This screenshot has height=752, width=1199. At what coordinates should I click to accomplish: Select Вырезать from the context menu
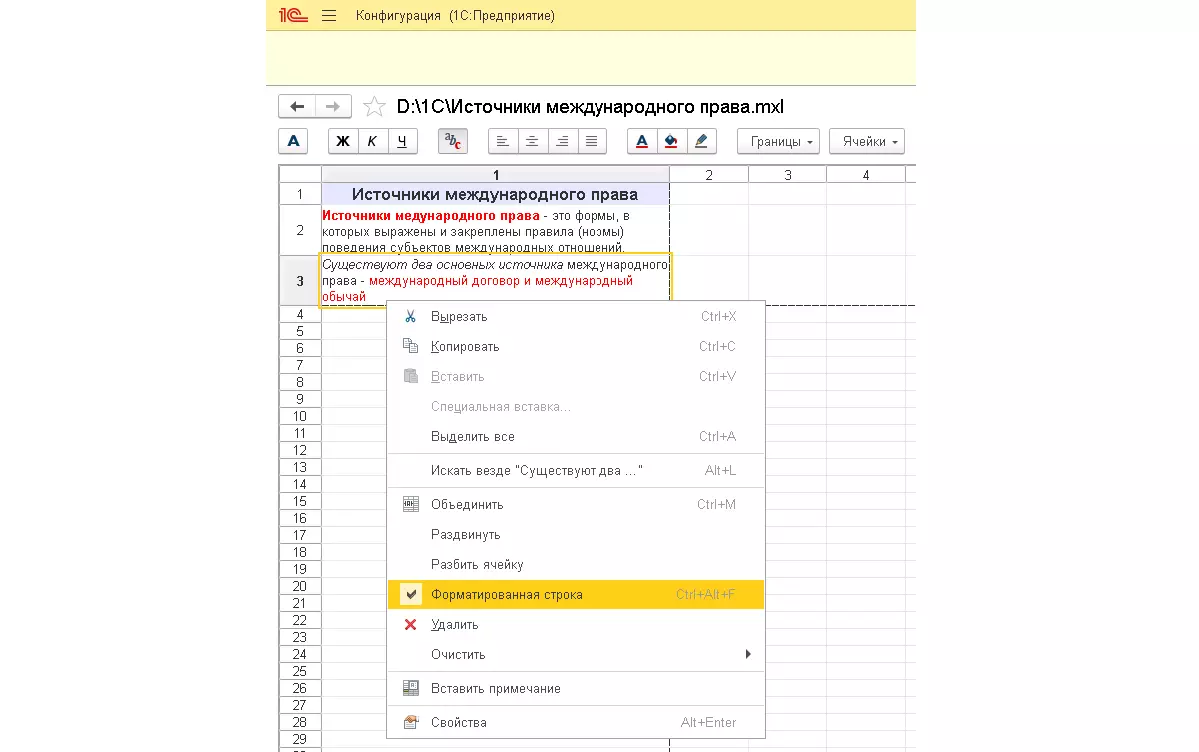pos(576,317)
